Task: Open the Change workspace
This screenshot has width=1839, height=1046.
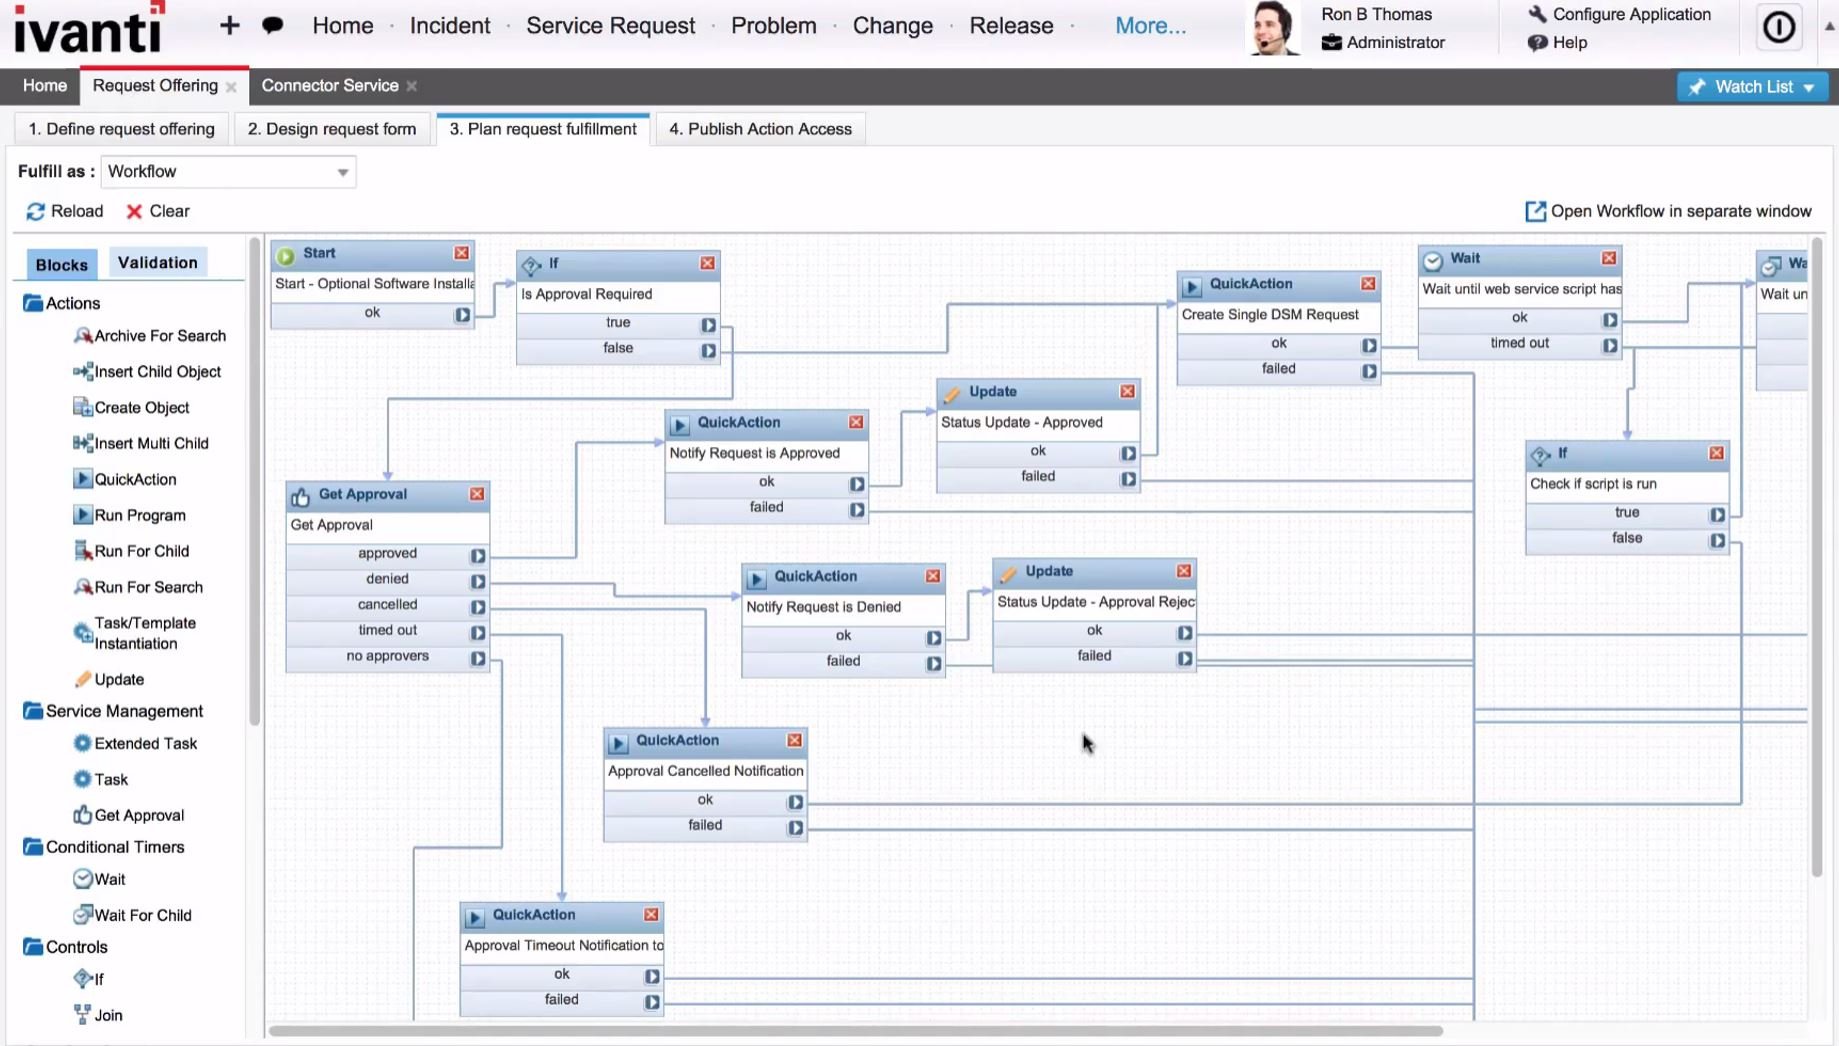Action: point(893,26)
